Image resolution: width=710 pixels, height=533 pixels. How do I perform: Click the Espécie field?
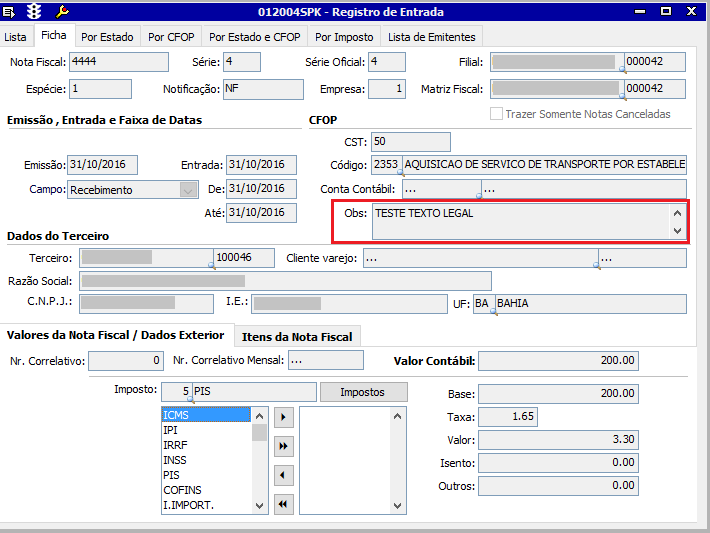coord(101,89)
